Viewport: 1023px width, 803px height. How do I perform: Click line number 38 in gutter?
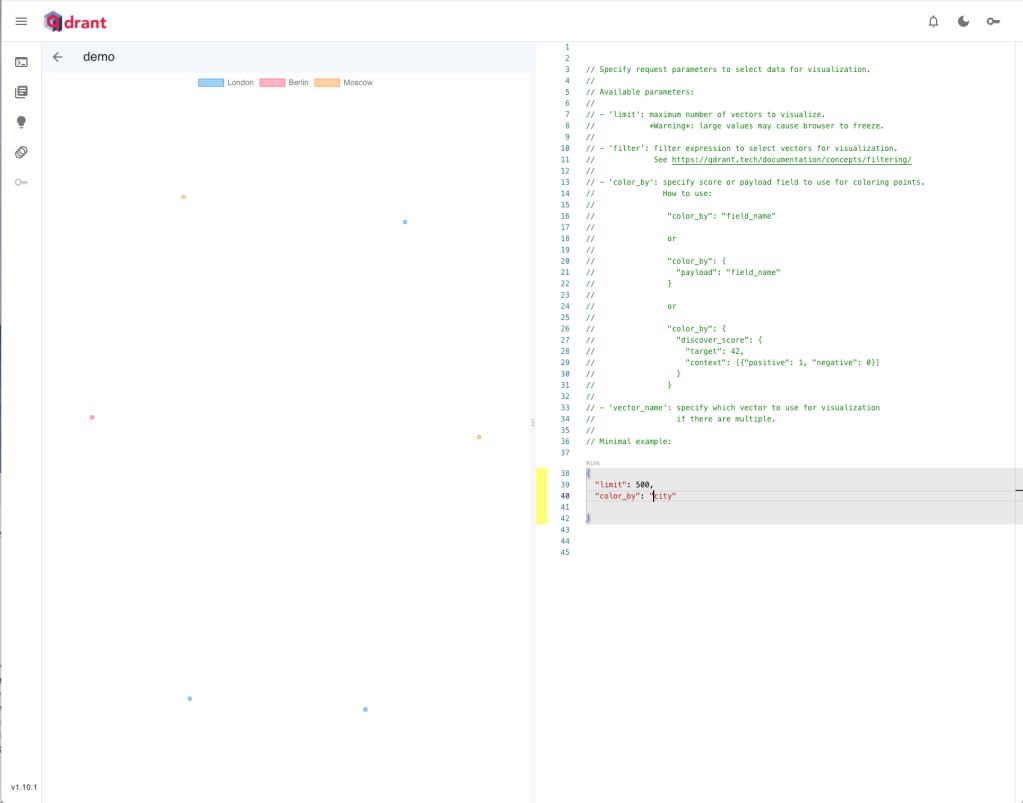pos(565,474)
